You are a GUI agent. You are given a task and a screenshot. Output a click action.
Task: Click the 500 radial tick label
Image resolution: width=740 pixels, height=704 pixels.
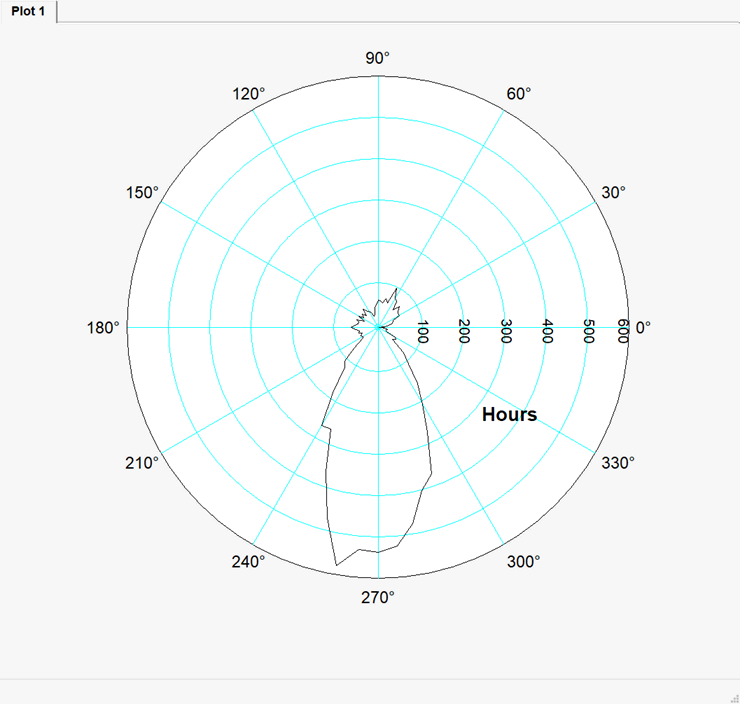[x=589, y=332]
